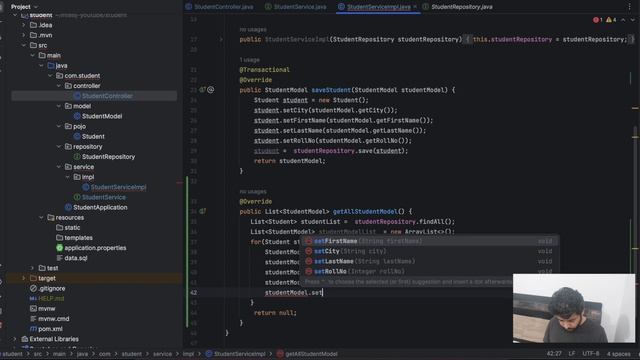640x360 pixels.
Task: Choose setCity completion suggestion
Action: (429, 251)
